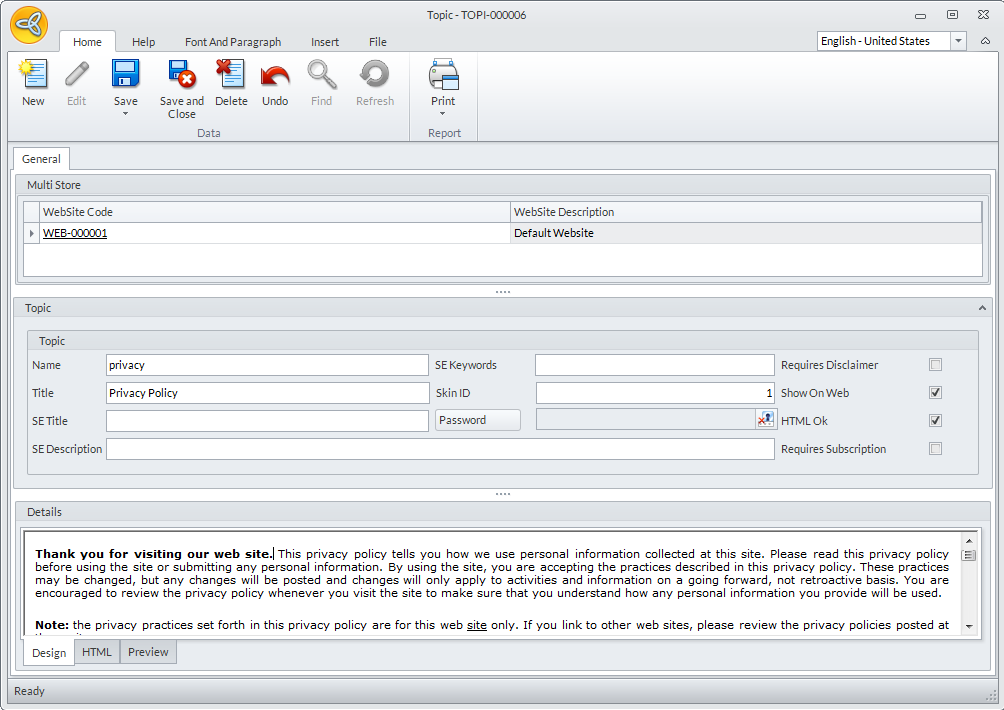
Task: Click the Password button
Action: [478, 420]
